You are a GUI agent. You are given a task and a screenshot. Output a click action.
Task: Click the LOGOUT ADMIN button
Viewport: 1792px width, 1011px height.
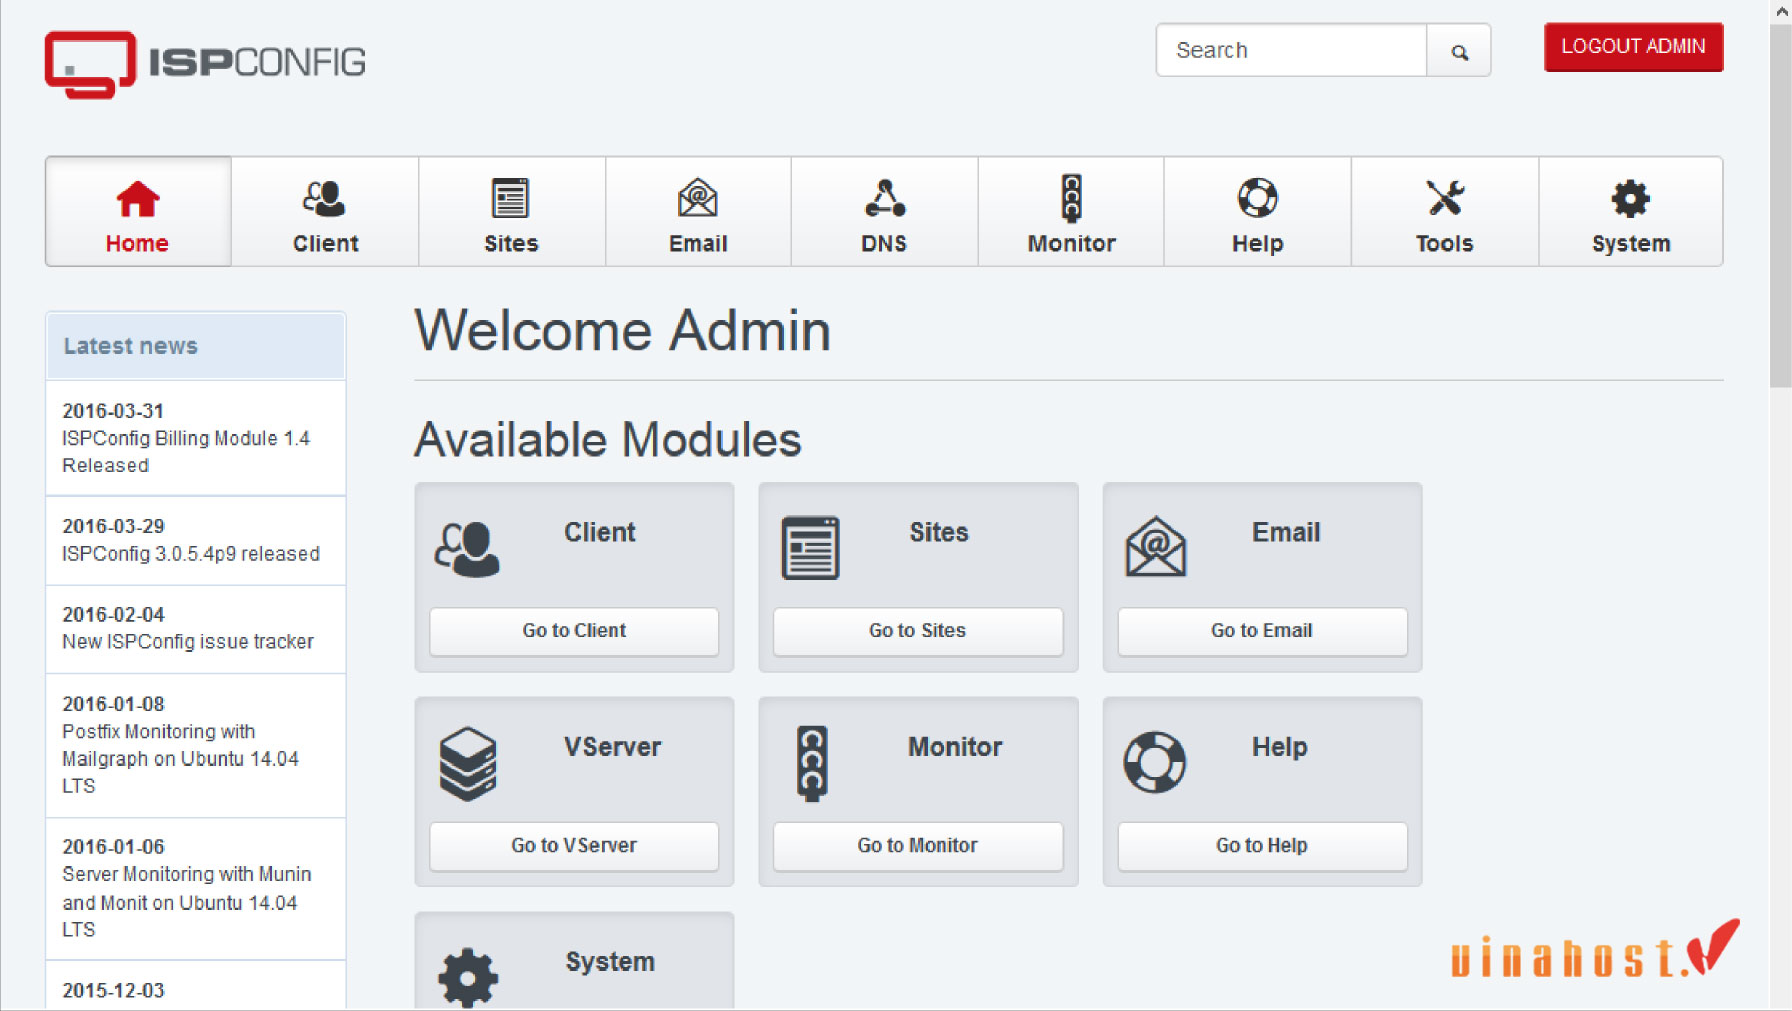[x=1633, y=47]
